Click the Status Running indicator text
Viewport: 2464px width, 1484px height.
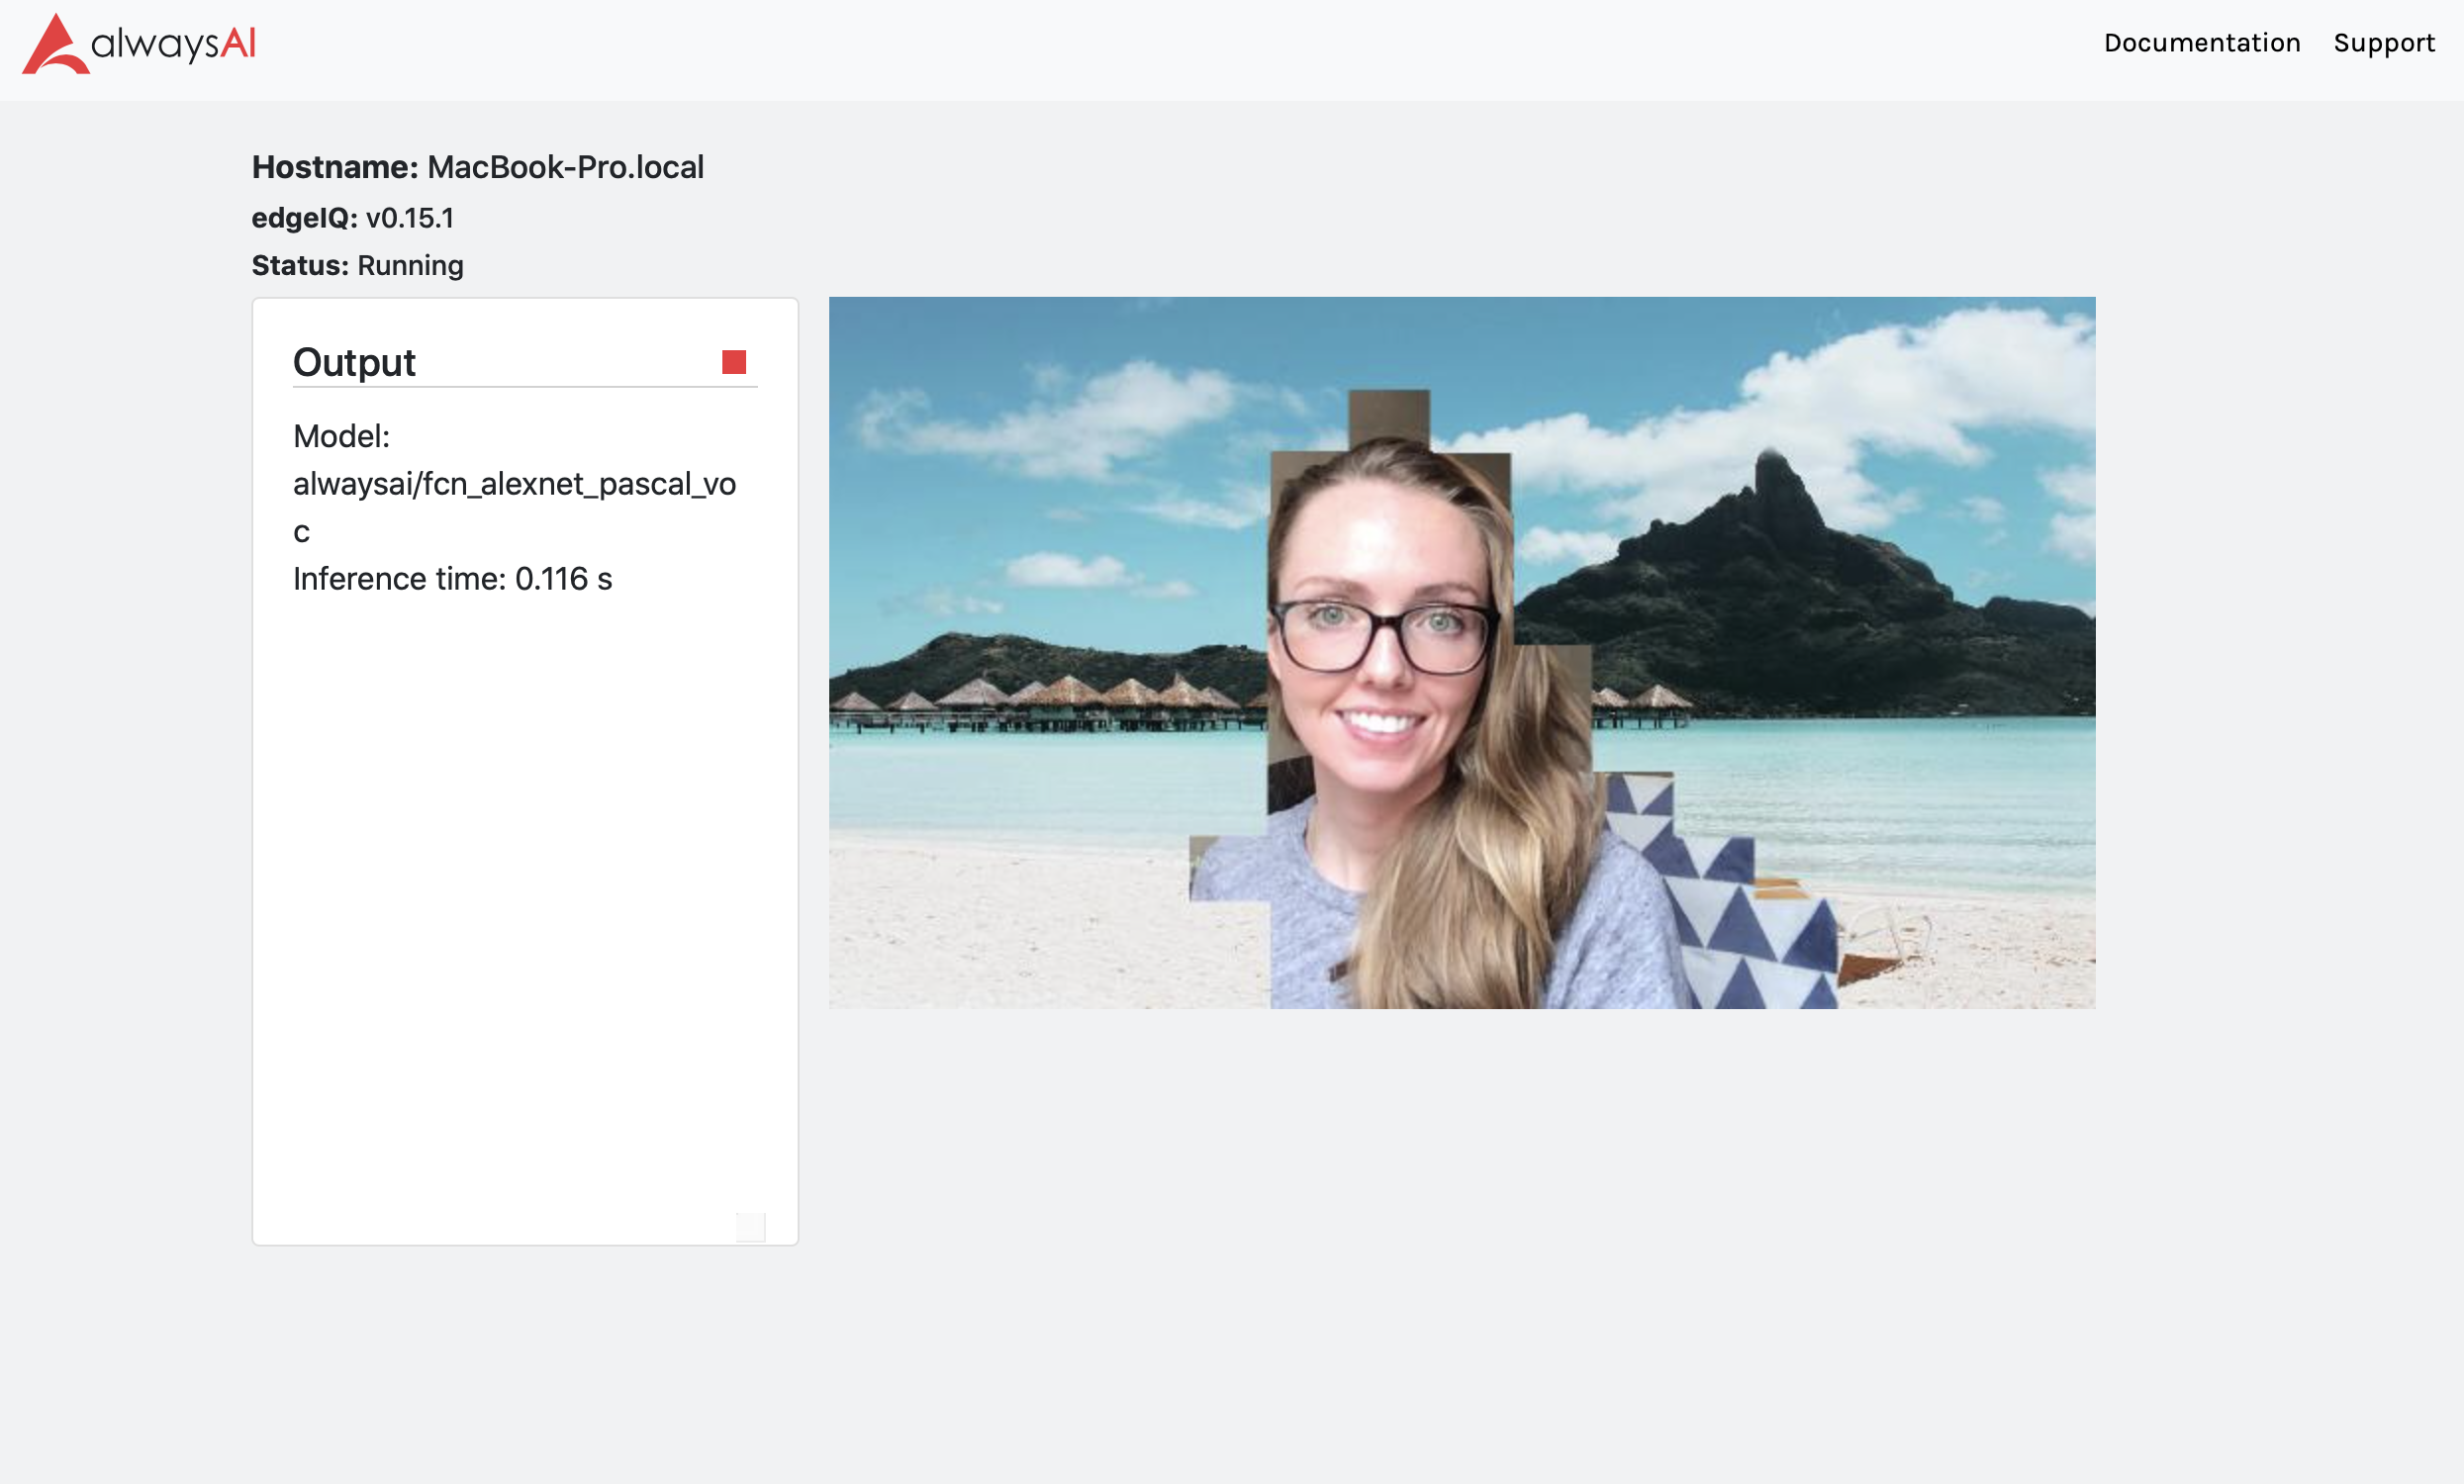pos(410,266)
